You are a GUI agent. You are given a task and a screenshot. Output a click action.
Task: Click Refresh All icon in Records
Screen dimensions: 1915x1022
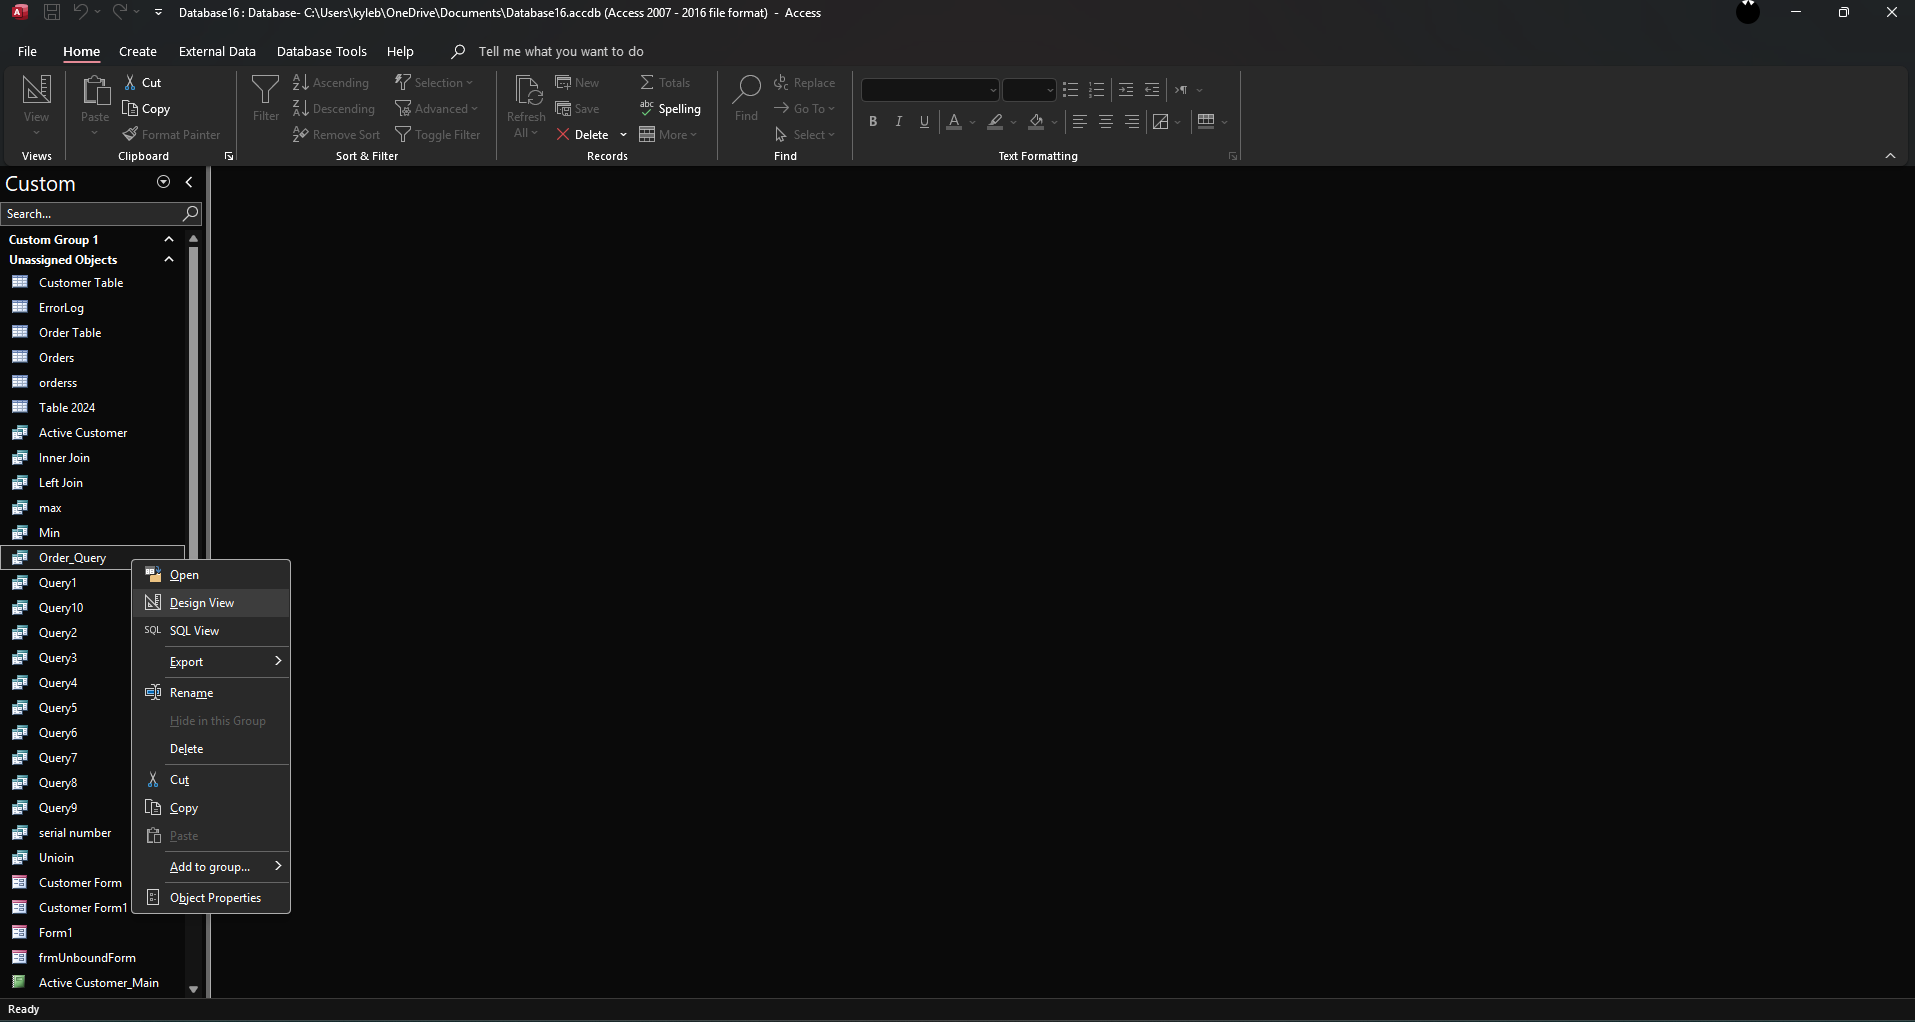pos(526,90)
